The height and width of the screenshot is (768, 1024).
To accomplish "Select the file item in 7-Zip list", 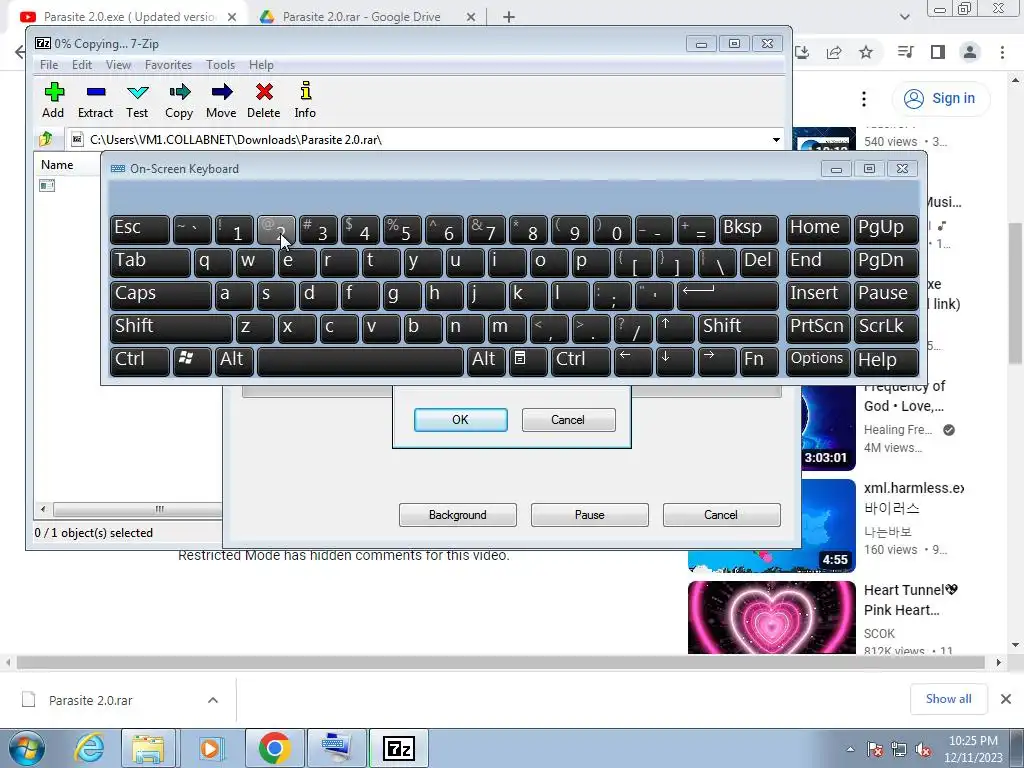I will (x=47, y=186).
